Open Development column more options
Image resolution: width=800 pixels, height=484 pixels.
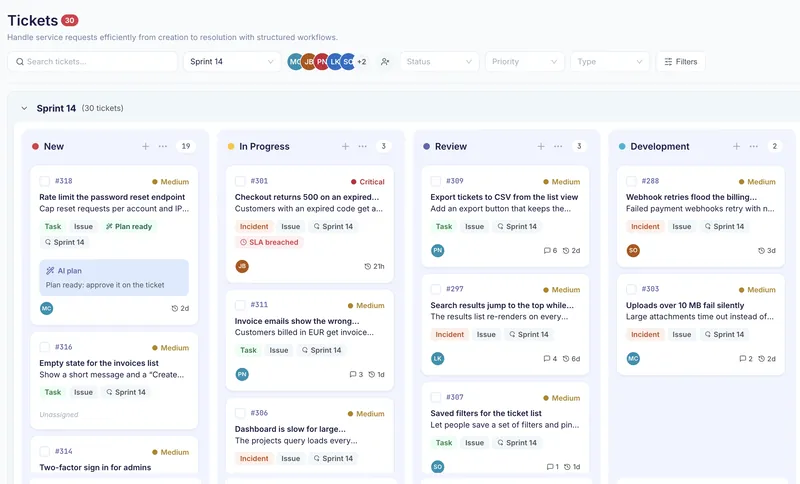(x=754, y=146)
